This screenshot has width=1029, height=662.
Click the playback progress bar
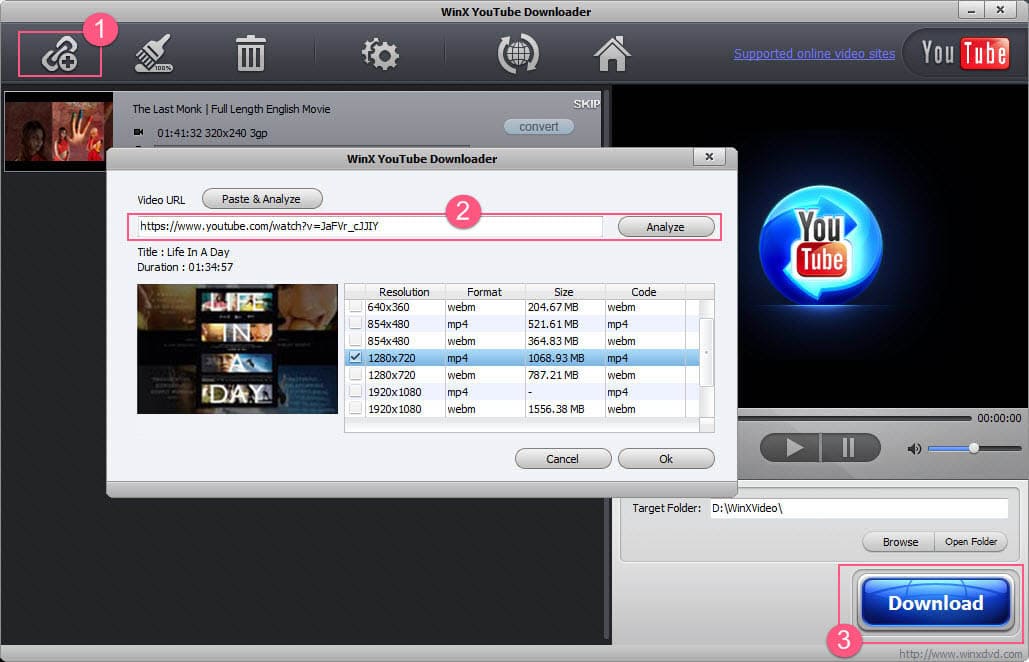[x=854, y=418]
